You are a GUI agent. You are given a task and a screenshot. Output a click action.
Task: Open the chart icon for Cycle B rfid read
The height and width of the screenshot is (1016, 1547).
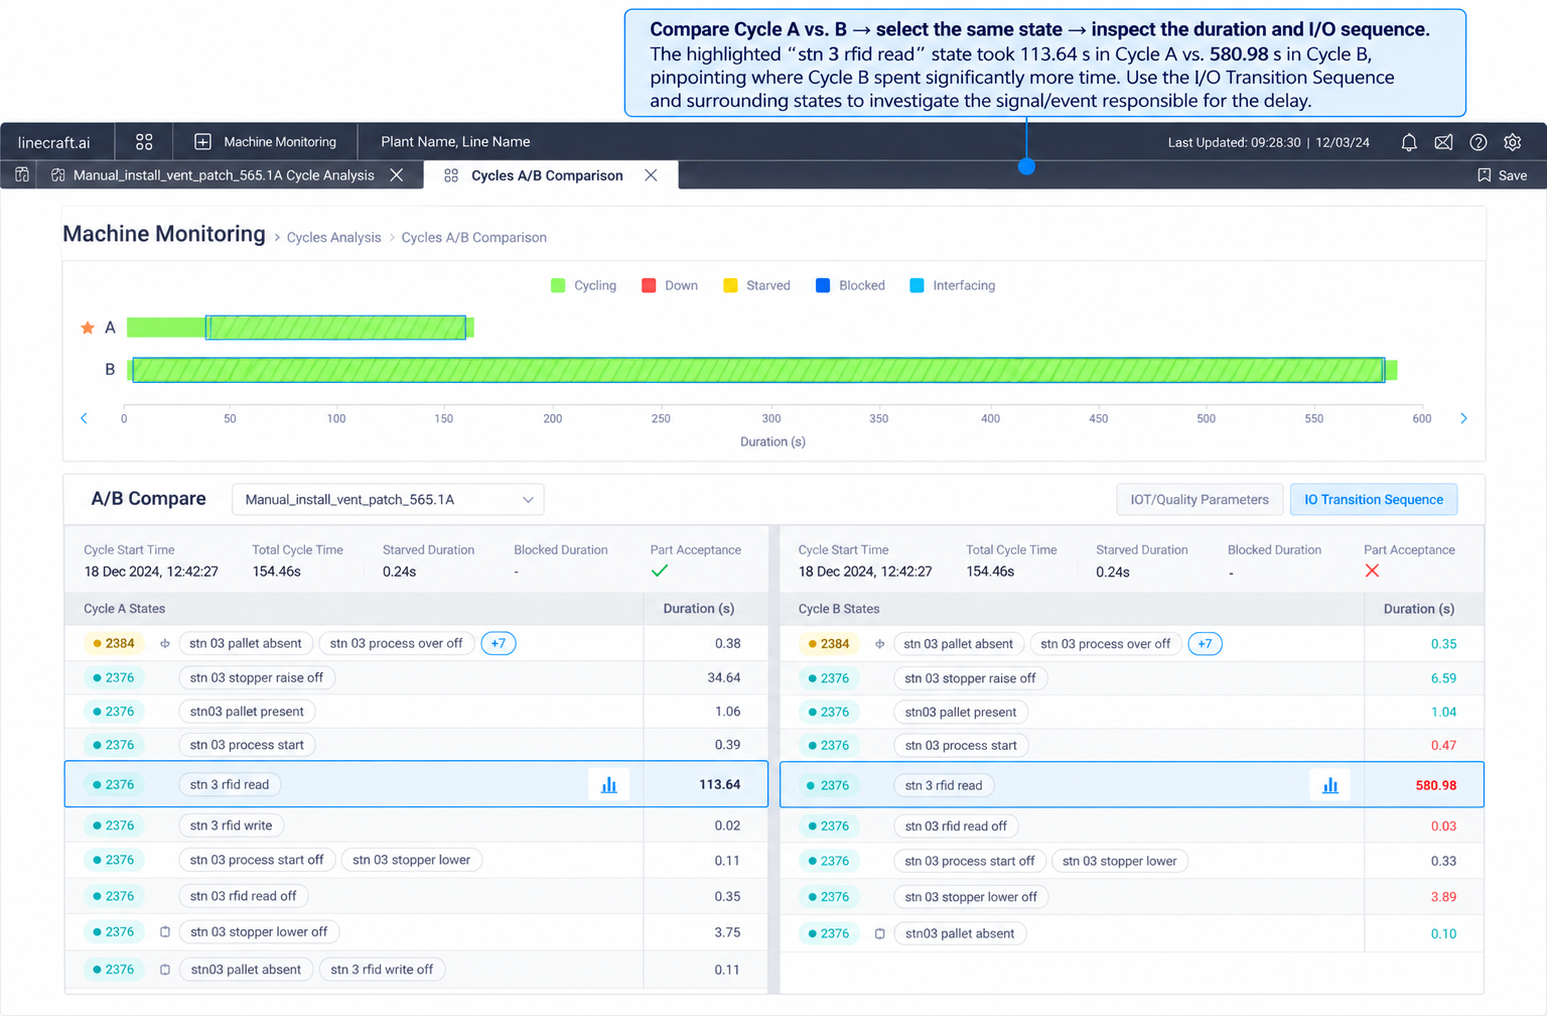point(1330,786)
